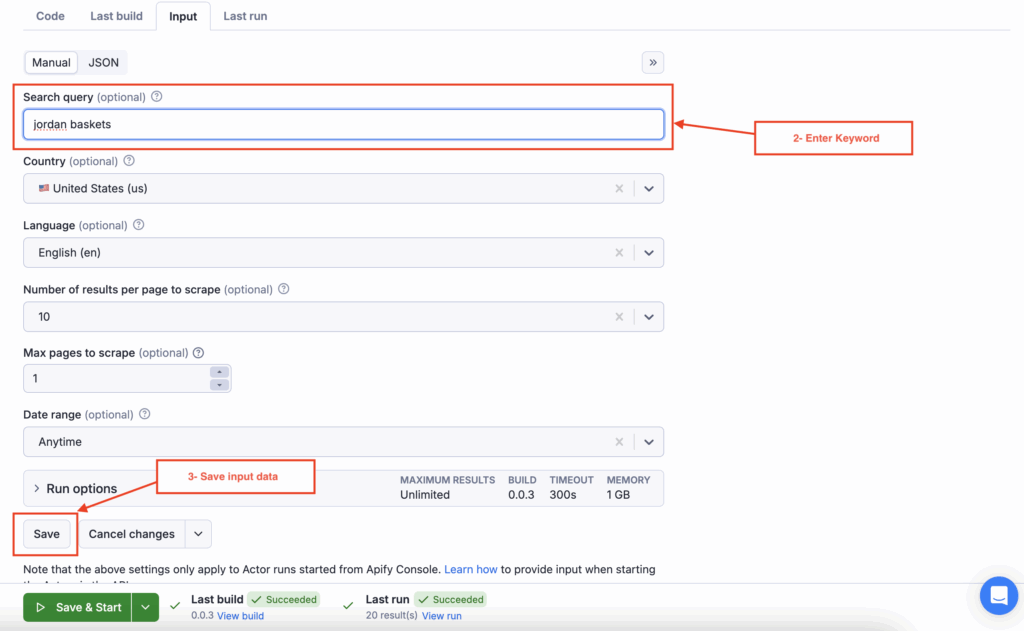The width and height of the screenshot is (1024, 631).
Task: Open the chat support bubble
Action: 999,595
